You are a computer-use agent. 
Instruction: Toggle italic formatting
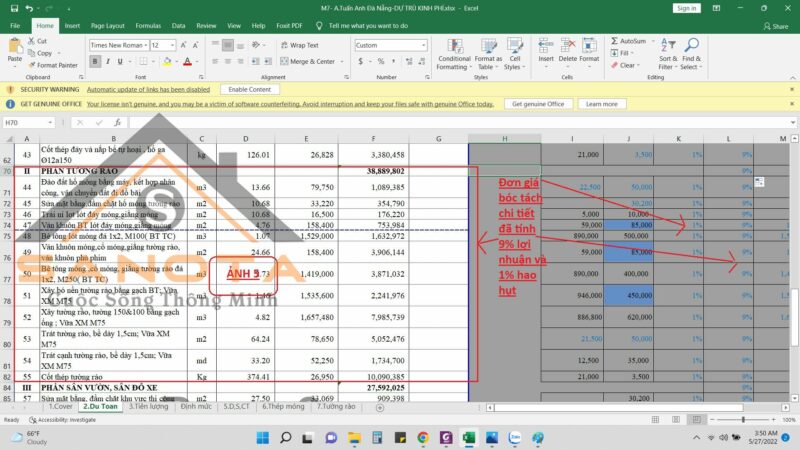click(x=105, y=61)
